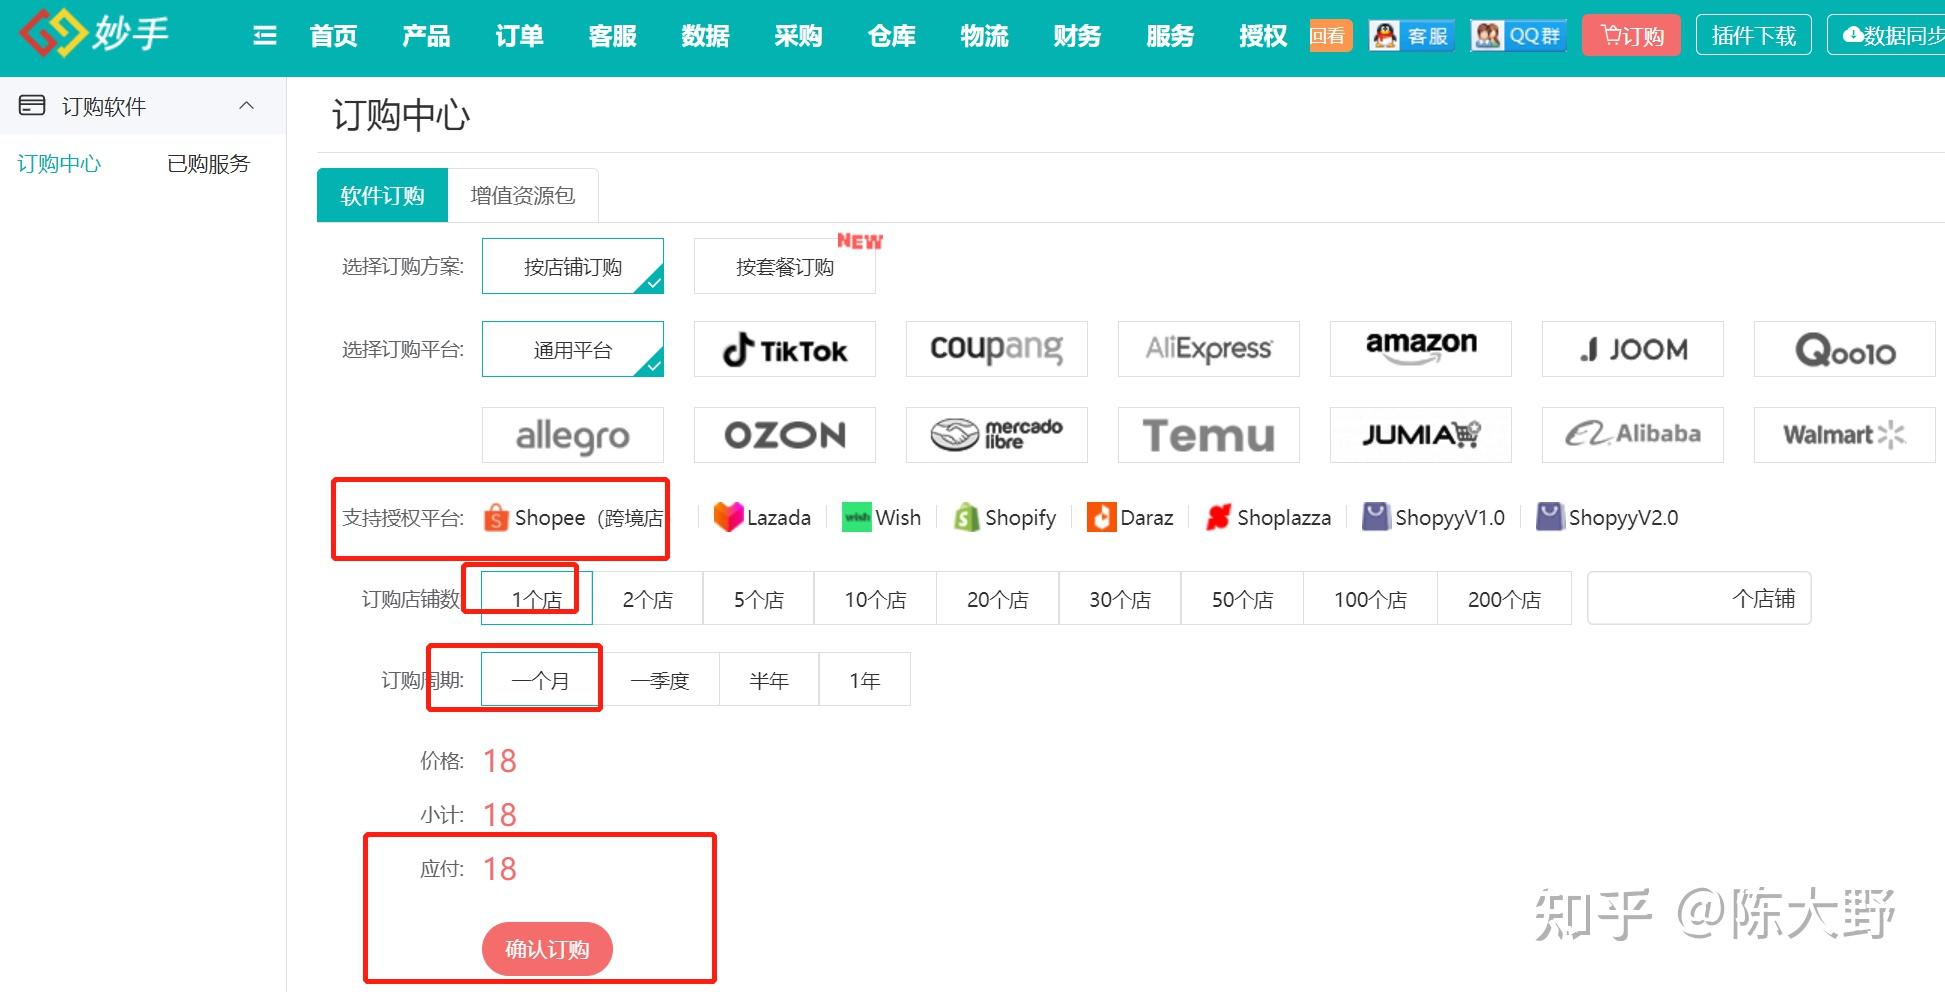Image resolution: width=1945 pixels, height=992 pixels.
Task: Select 10个店 store count option
Action: click(875, 597)
